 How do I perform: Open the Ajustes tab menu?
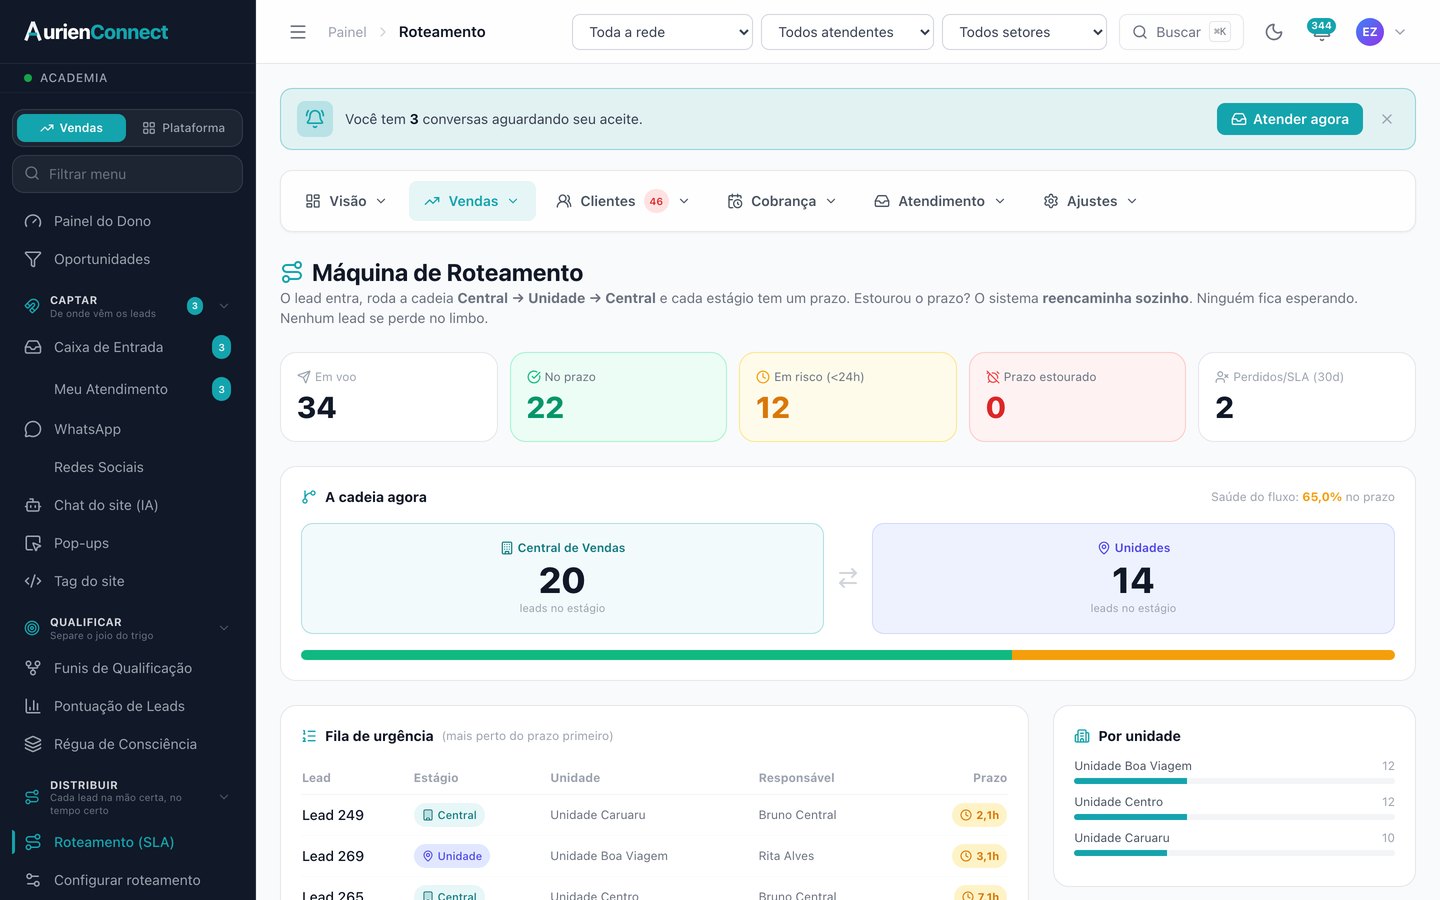click(x=1090, y=201)
